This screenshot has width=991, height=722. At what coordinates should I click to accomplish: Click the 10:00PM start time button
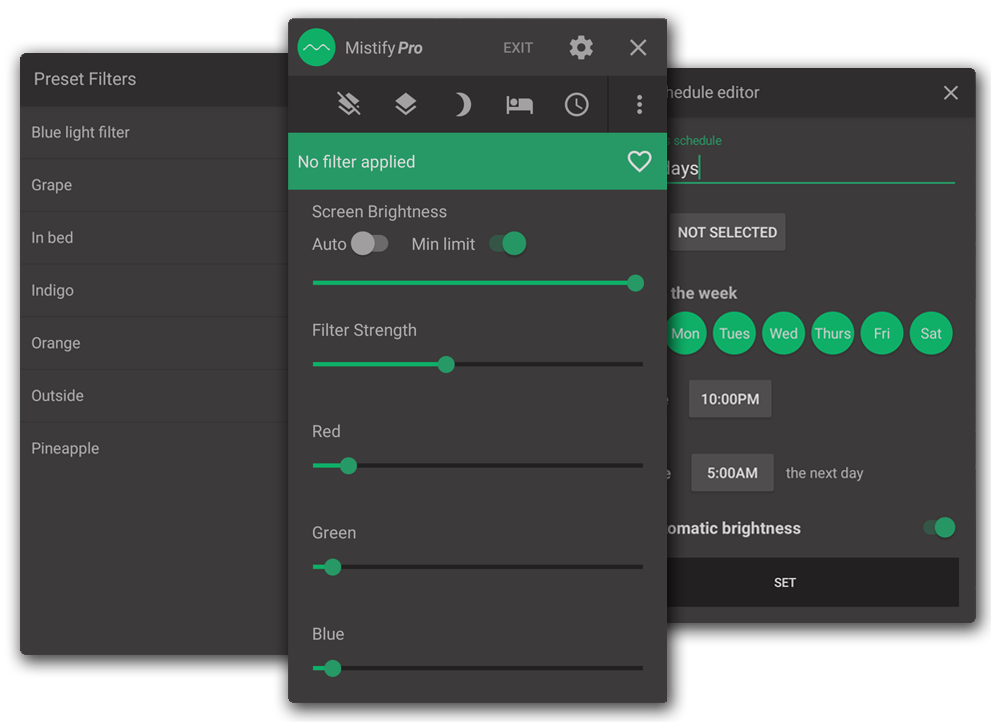[x=730, y=399]
